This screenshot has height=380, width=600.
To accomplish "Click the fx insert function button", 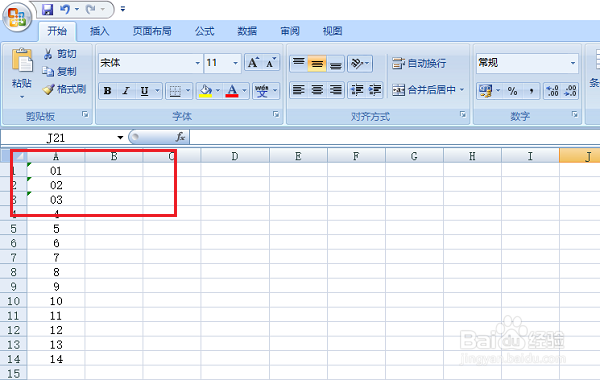I will pos(180,137).
